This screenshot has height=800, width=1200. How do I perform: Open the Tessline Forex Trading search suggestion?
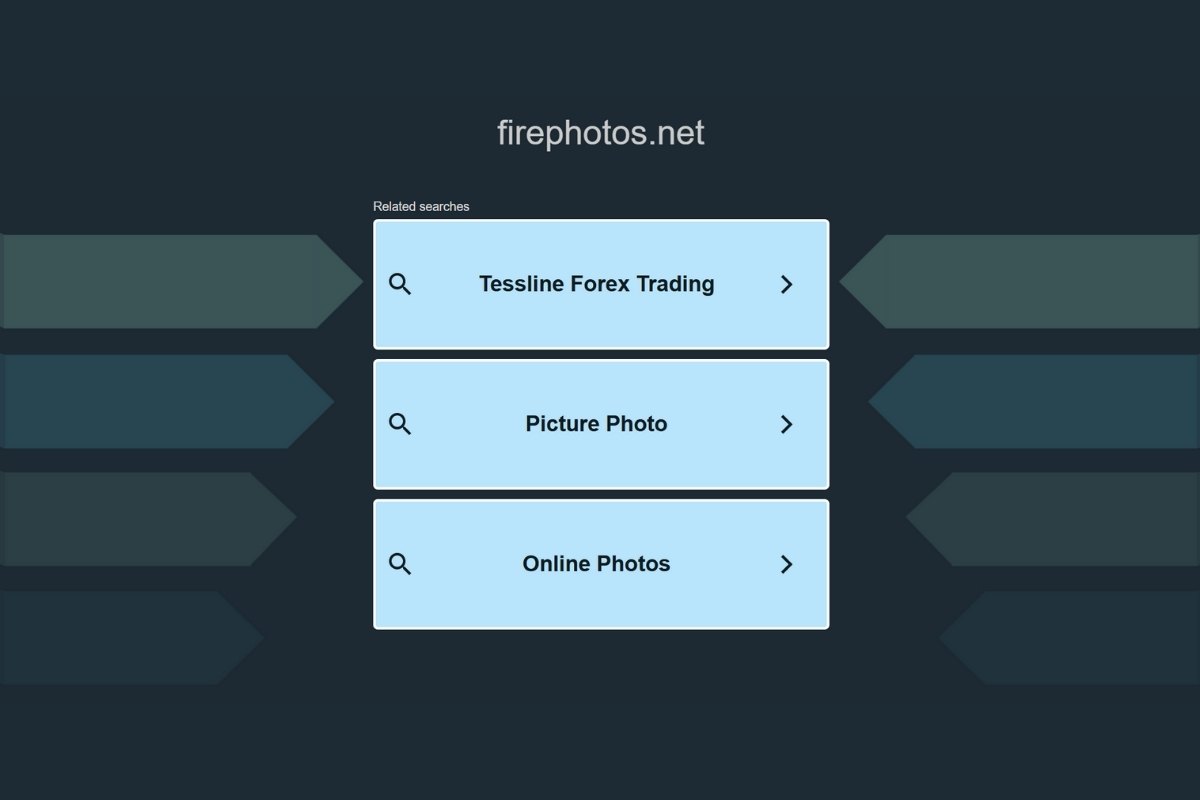point(596,284)
